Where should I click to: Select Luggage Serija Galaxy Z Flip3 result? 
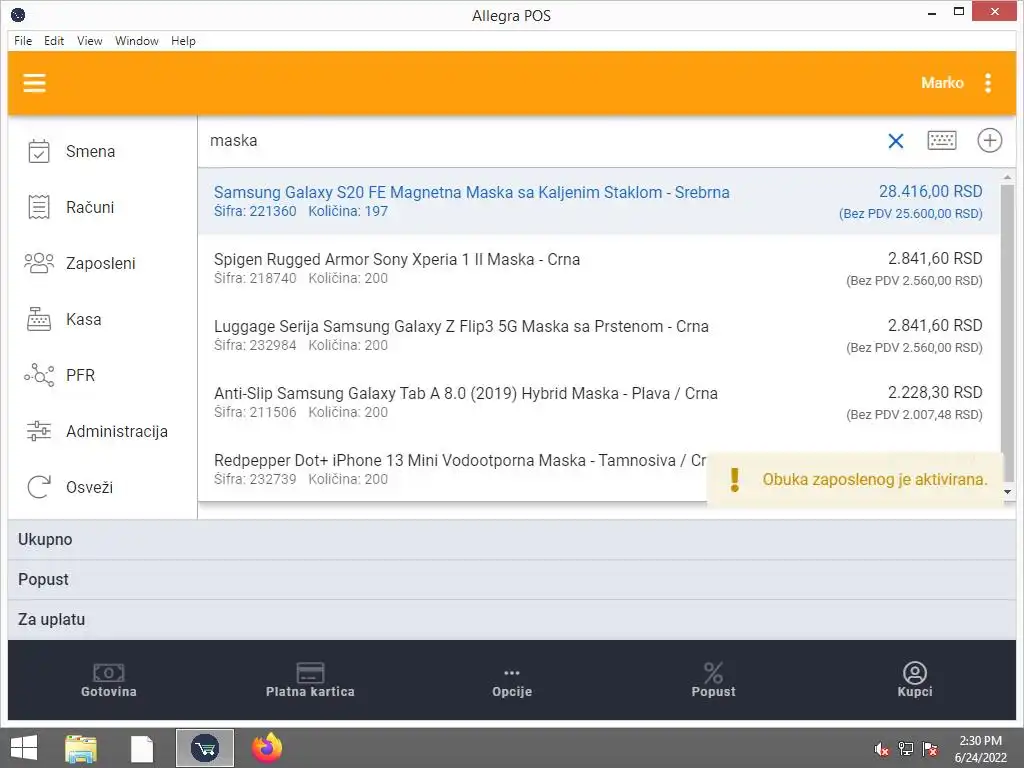598,335
